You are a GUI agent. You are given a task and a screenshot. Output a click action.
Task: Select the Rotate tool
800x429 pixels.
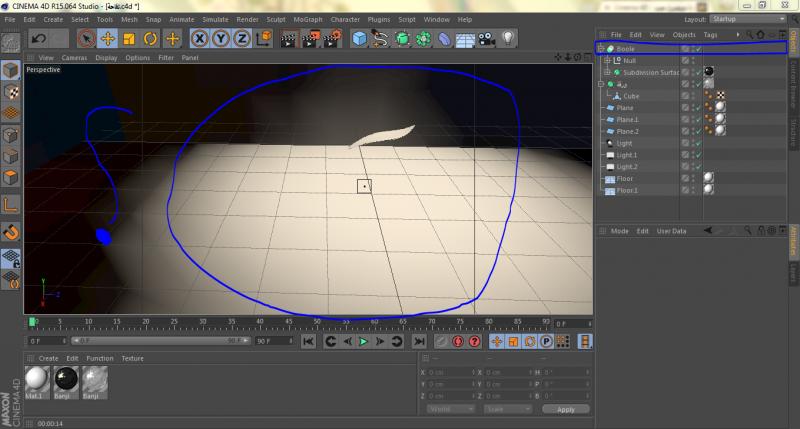(x=151, y=38)
